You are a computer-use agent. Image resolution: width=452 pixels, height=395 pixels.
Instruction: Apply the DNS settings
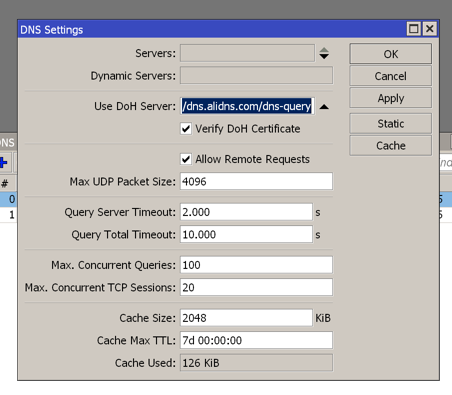390,98
